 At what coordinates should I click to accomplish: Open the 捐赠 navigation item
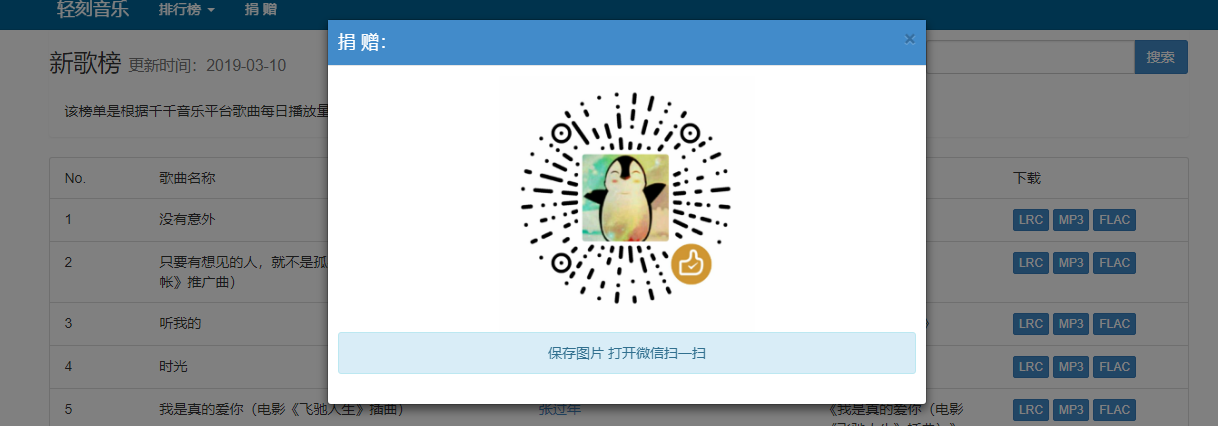coord(261,10)
